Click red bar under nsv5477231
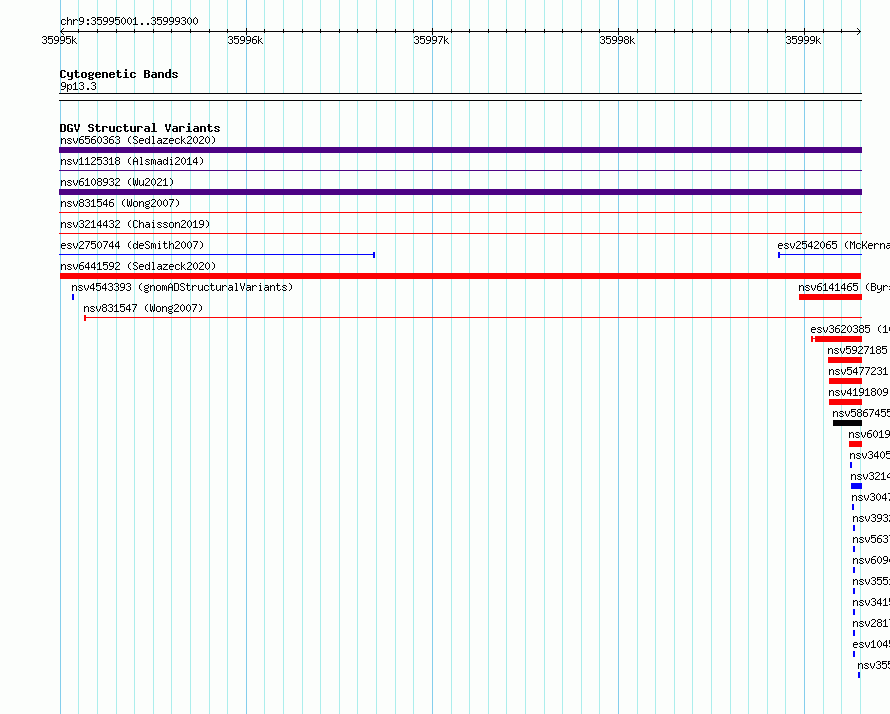The width and height of the screenshot is (890, 714). [x=846, y=381]
